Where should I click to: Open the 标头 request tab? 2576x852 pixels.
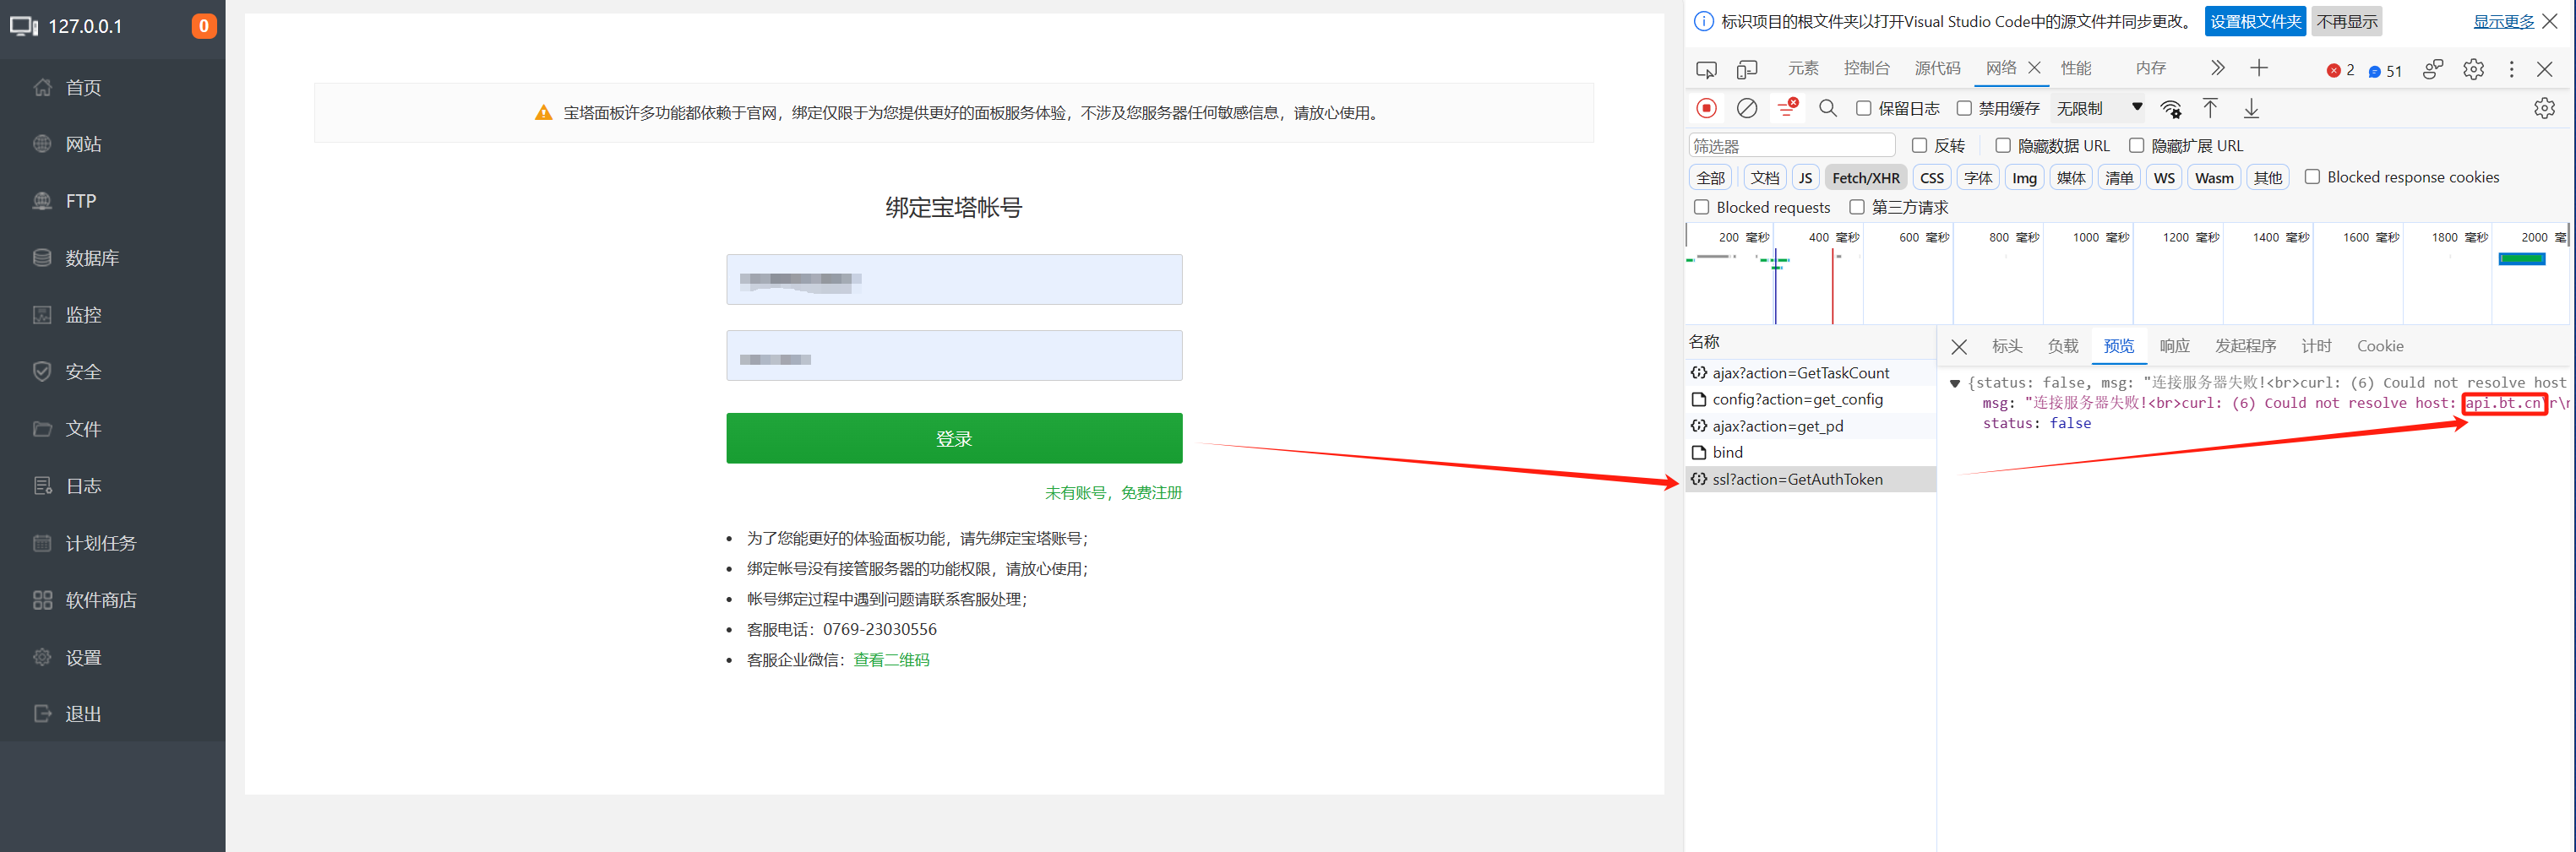(2006, 346)
